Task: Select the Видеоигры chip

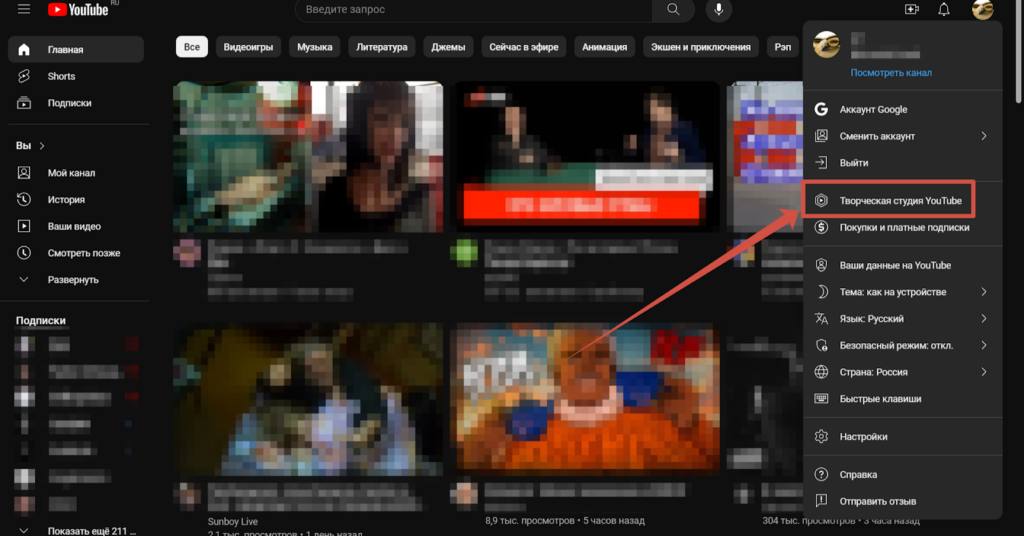Action: pos(248,47)
